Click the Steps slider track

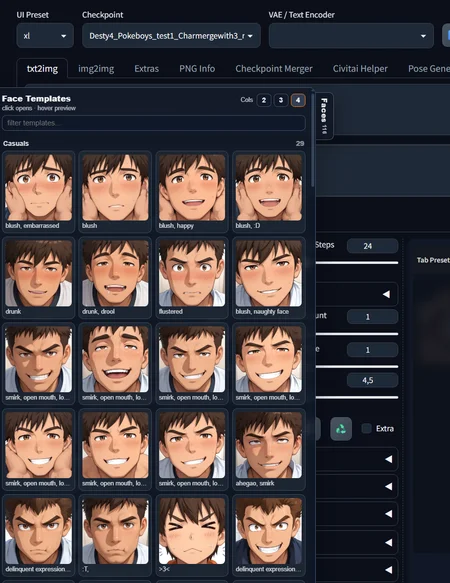tap(357, 262)
